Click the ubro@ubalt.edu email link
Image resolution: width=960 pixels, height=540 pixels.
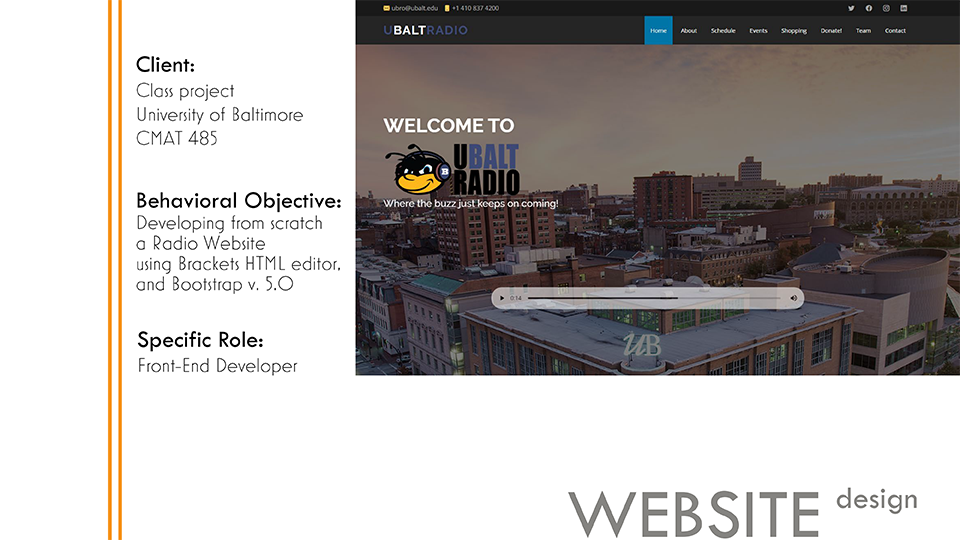tap(414, 8)
